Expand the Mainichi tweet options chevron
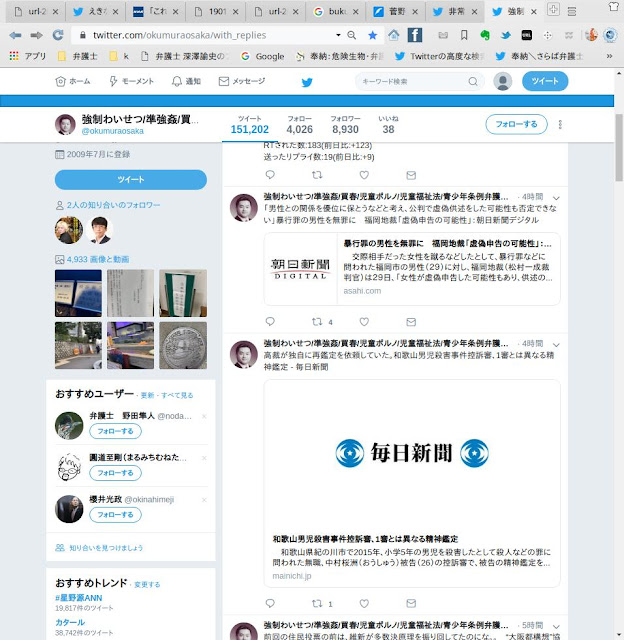Viewport: 624px width, 640px height. [x=556, y=345]
